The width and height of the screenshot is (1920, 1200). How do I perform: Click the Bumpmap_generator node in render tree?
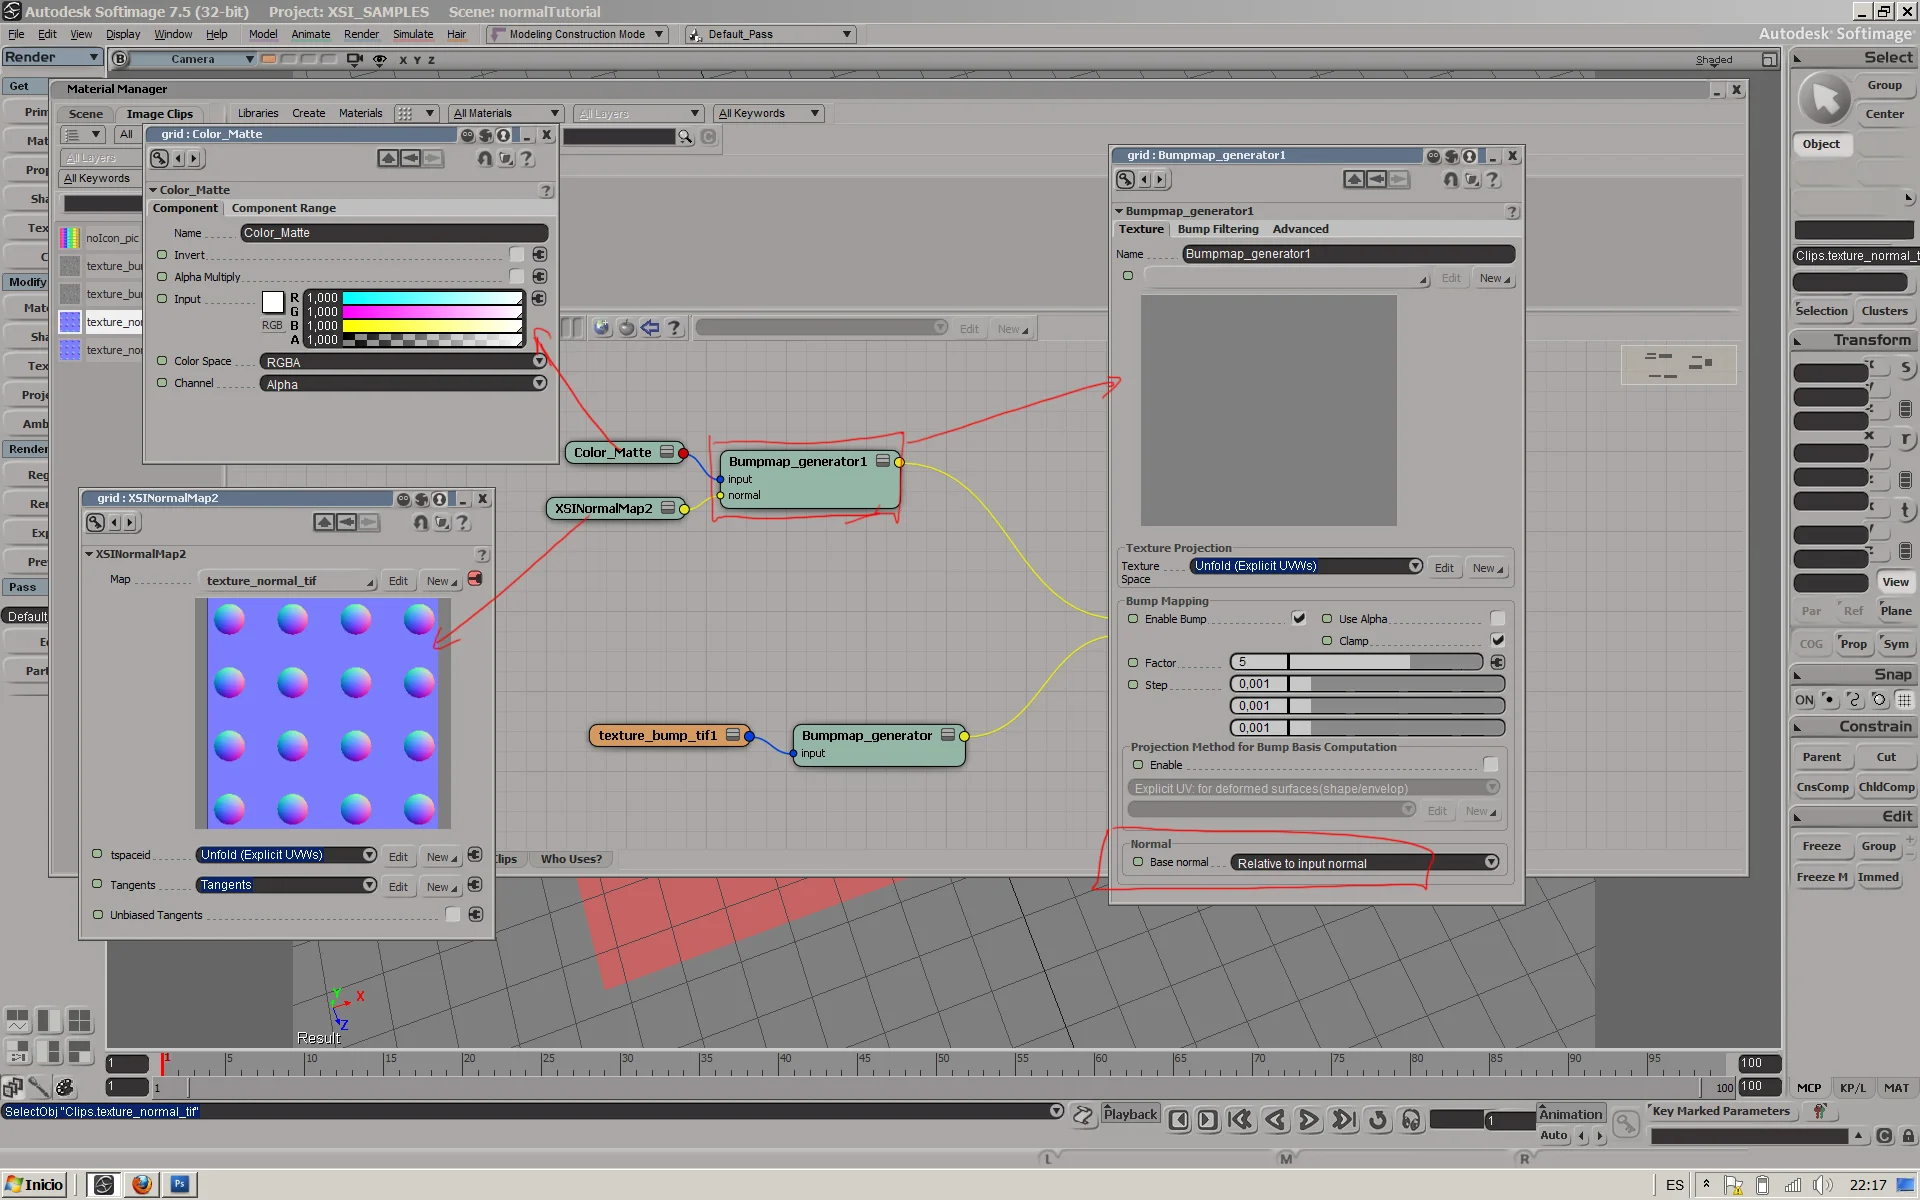tap(879, 745)
